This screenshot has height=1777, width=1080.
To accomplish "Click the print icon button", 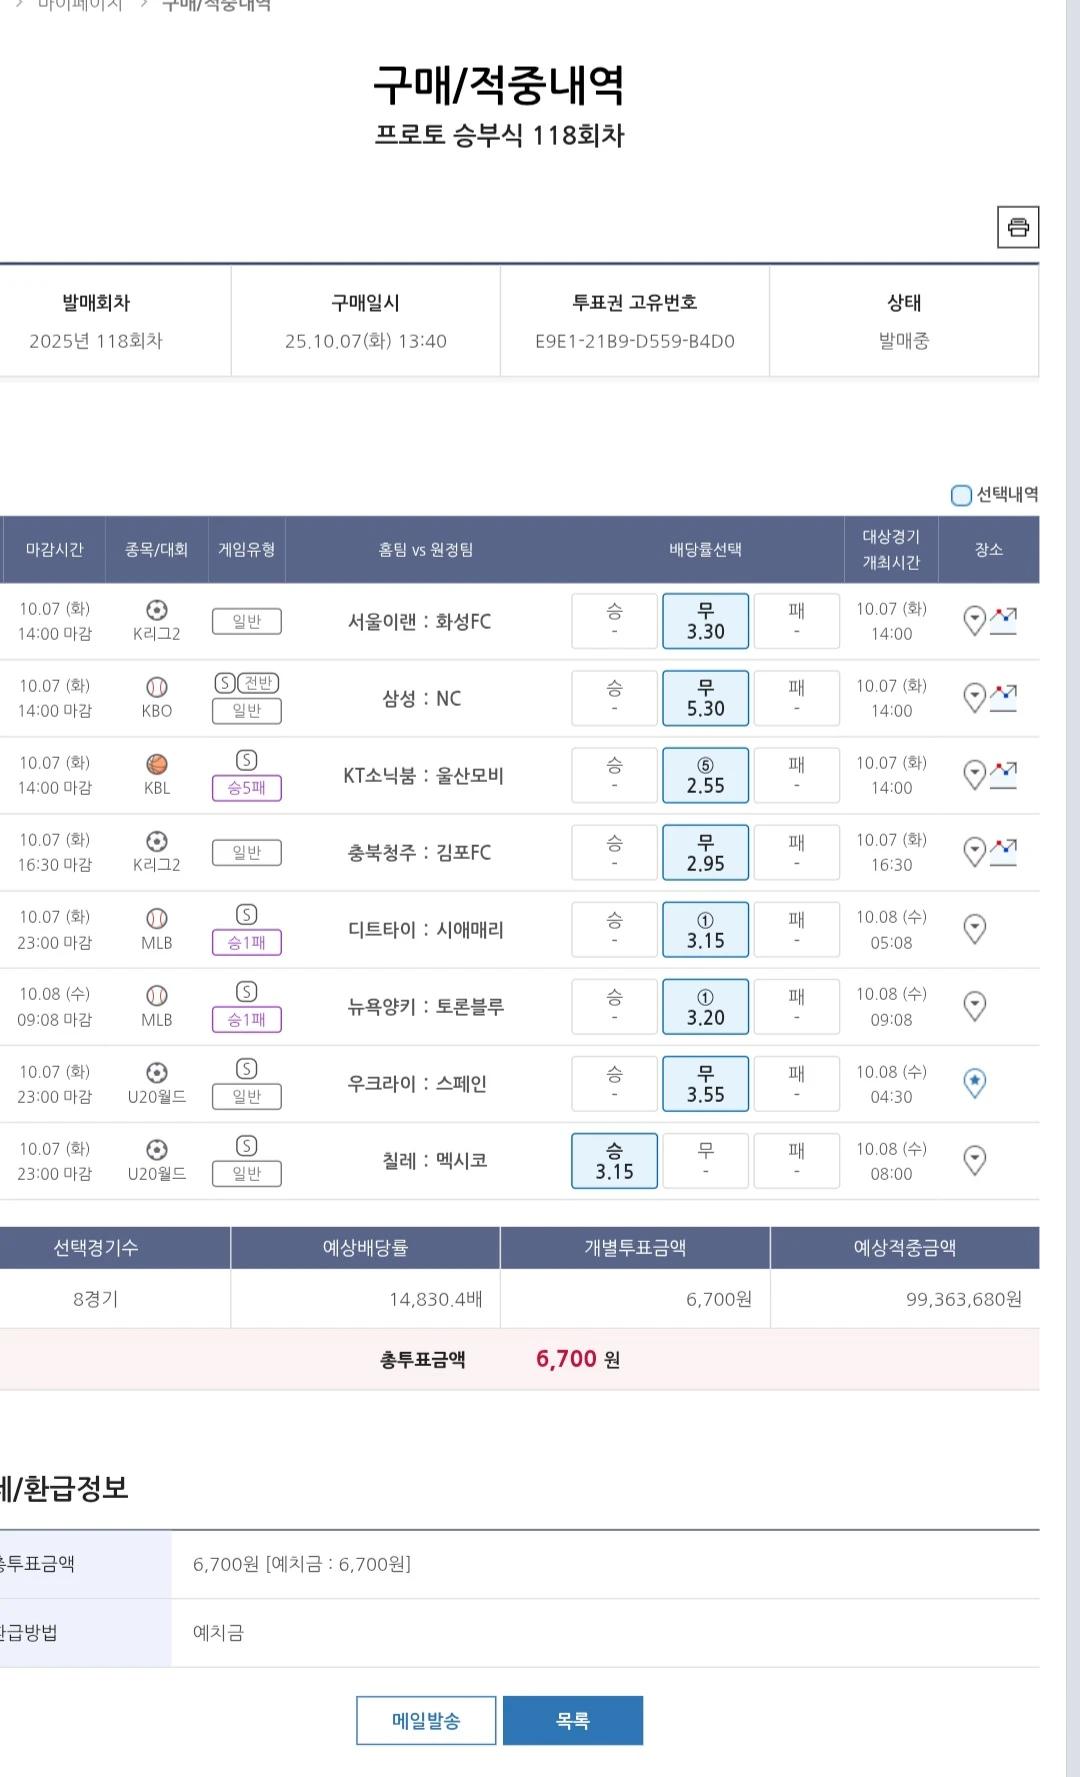I will [x=1018, y=227].
